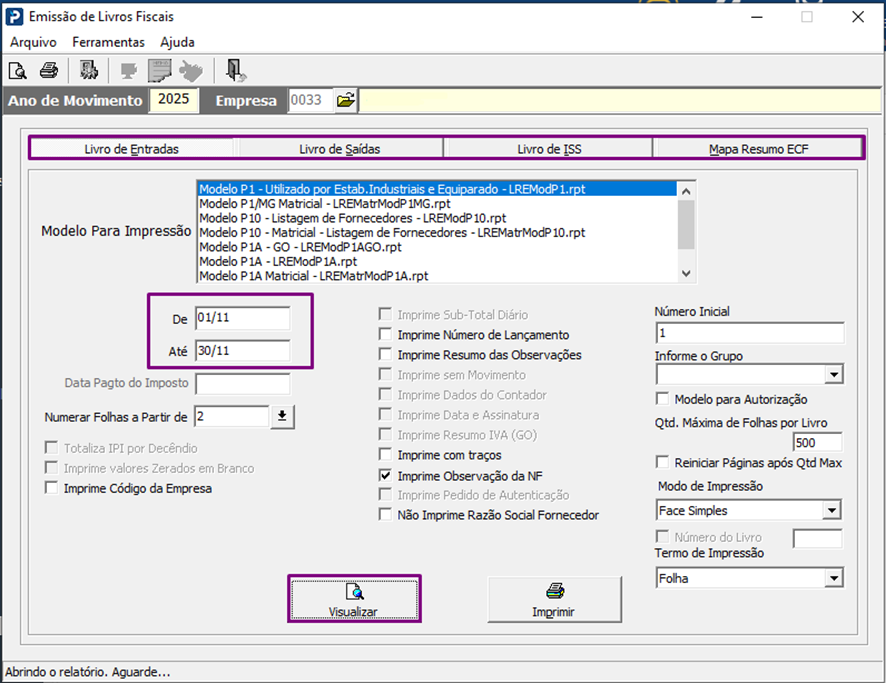Click the Visualizar button

pos(354,599)
